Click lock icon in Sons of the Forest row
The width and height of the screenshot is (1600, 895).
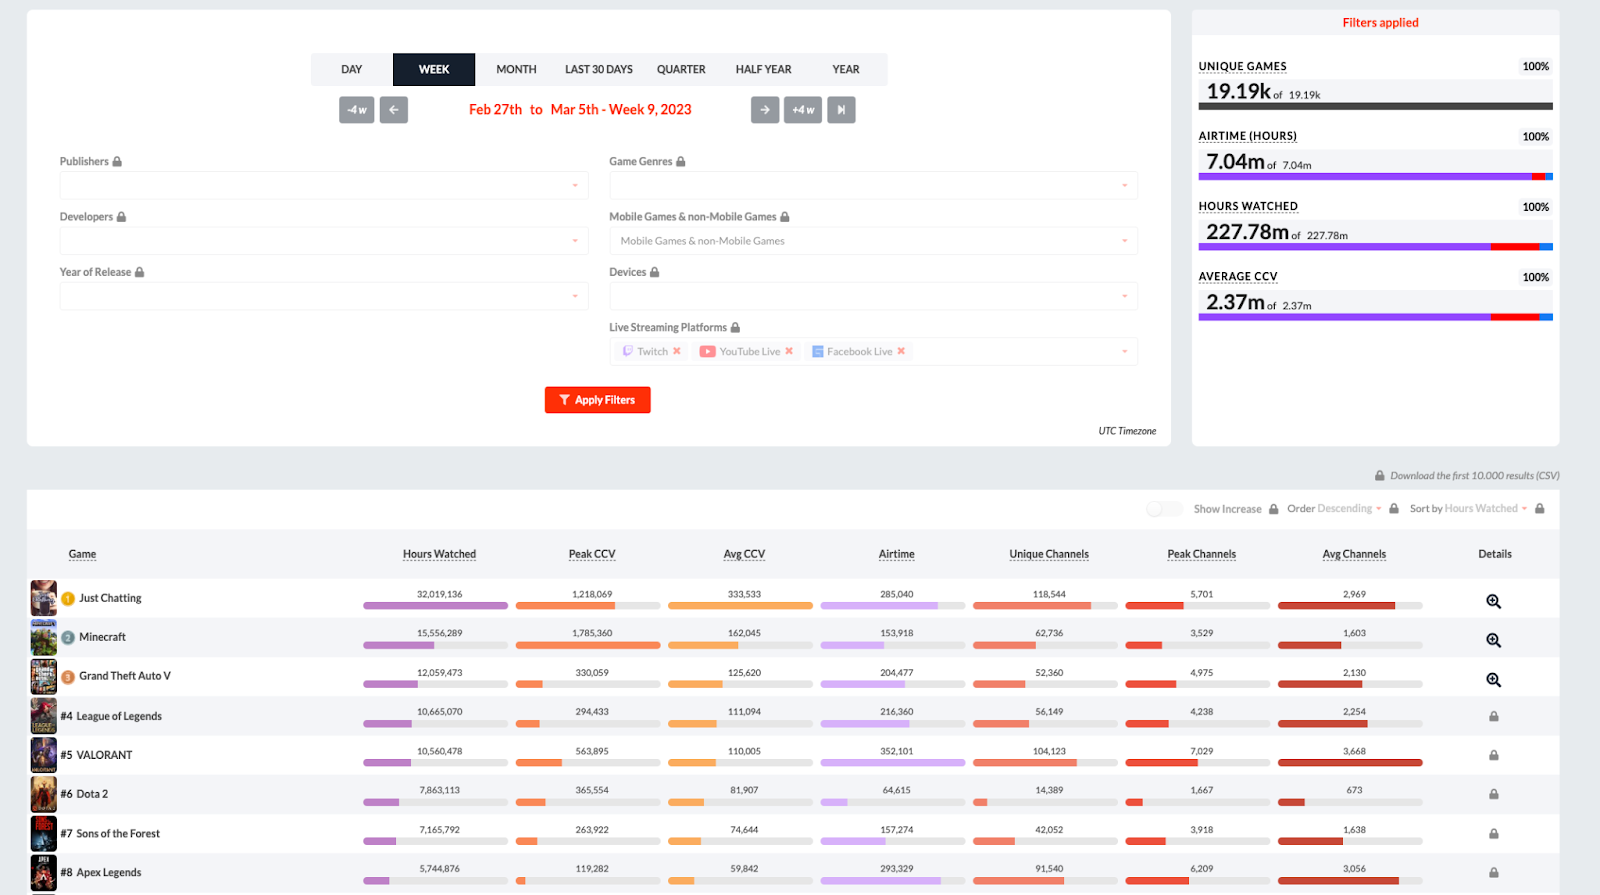[1494, 833]
